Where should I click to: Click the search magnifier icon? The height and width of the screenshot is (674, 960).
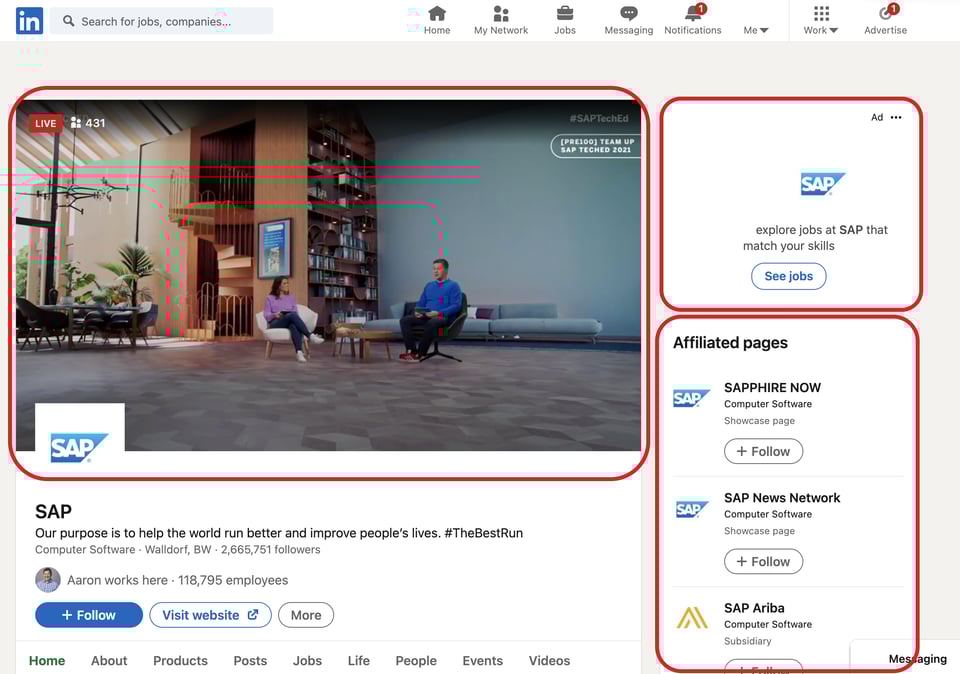click(69, 21)
